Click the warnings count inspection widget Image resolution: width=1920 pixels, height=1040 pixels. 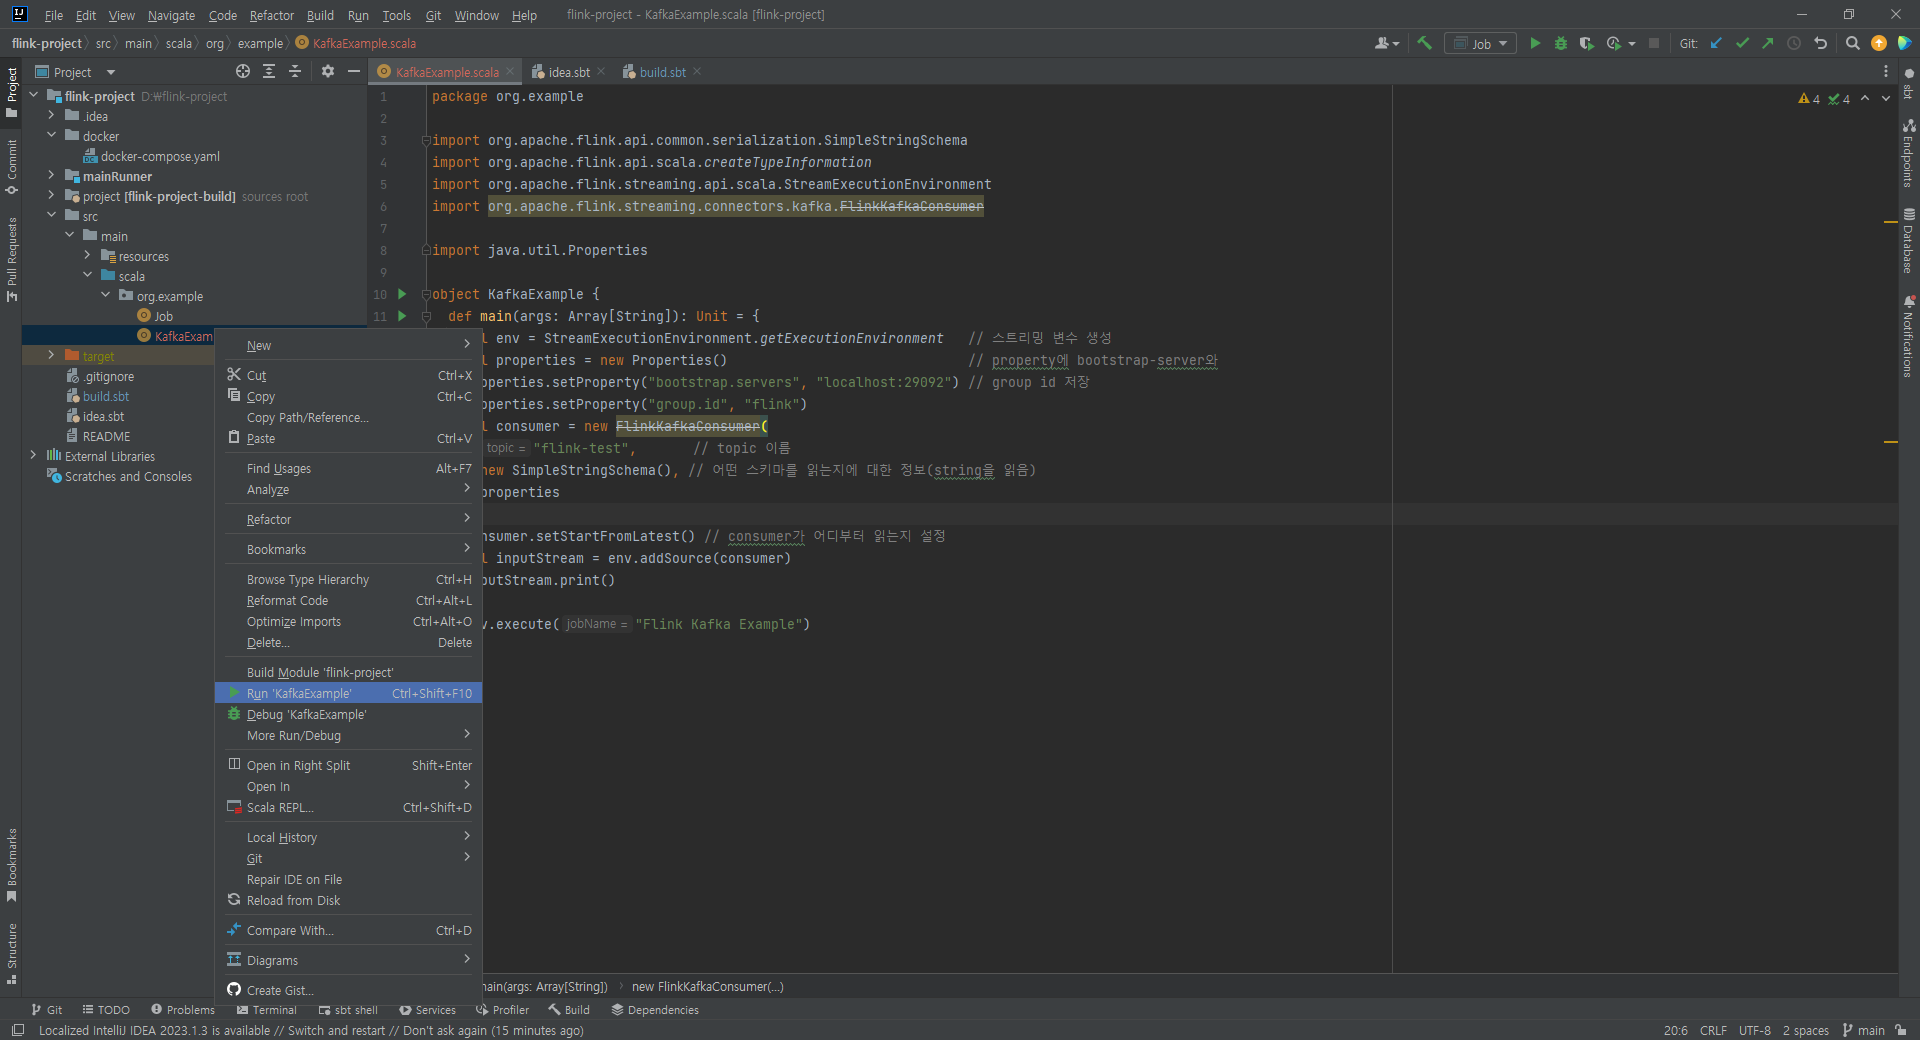point(1809,98)
